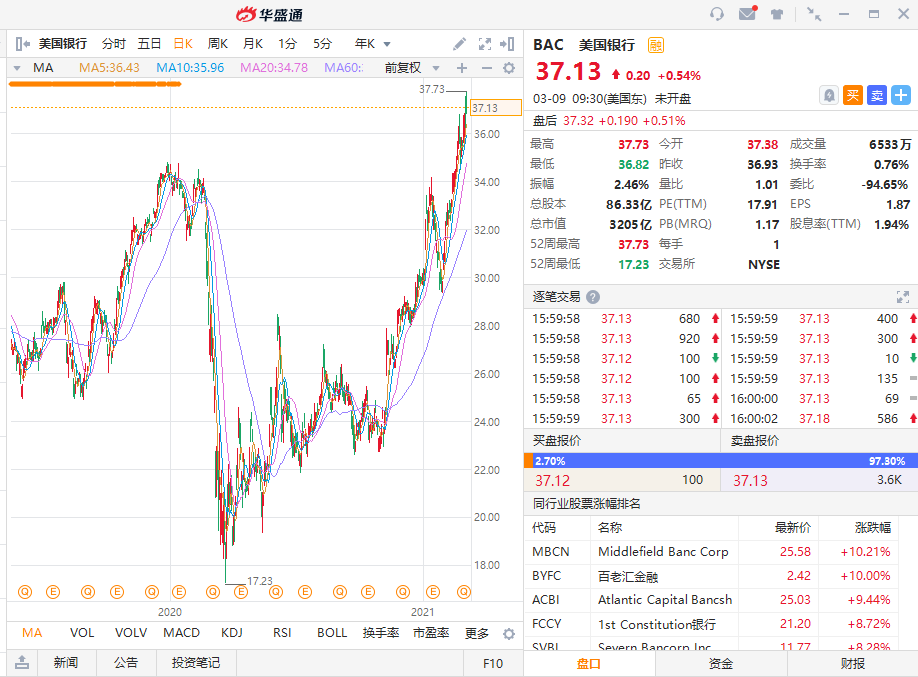The width and height of the screenshot is (918, 677).
Task: Select the MACD indicator tab
Action: [181, 633]
